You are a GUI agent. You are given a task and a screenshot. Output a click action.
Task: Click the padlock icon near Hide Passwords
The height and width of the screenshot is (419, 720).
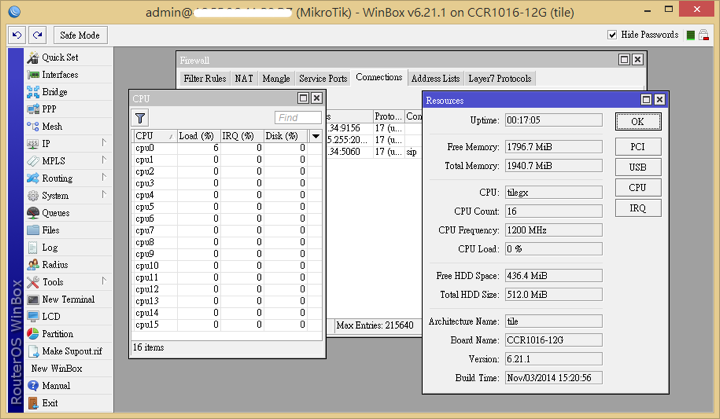703,35
